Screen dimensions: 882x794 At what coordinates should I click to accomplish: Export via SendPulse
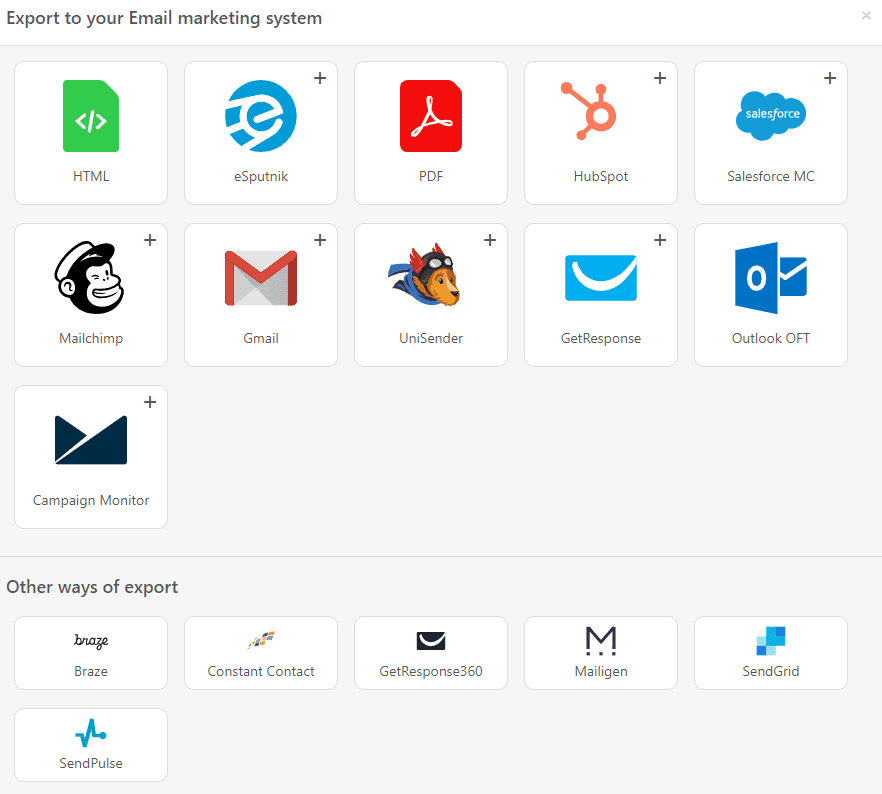pos(90,745)
